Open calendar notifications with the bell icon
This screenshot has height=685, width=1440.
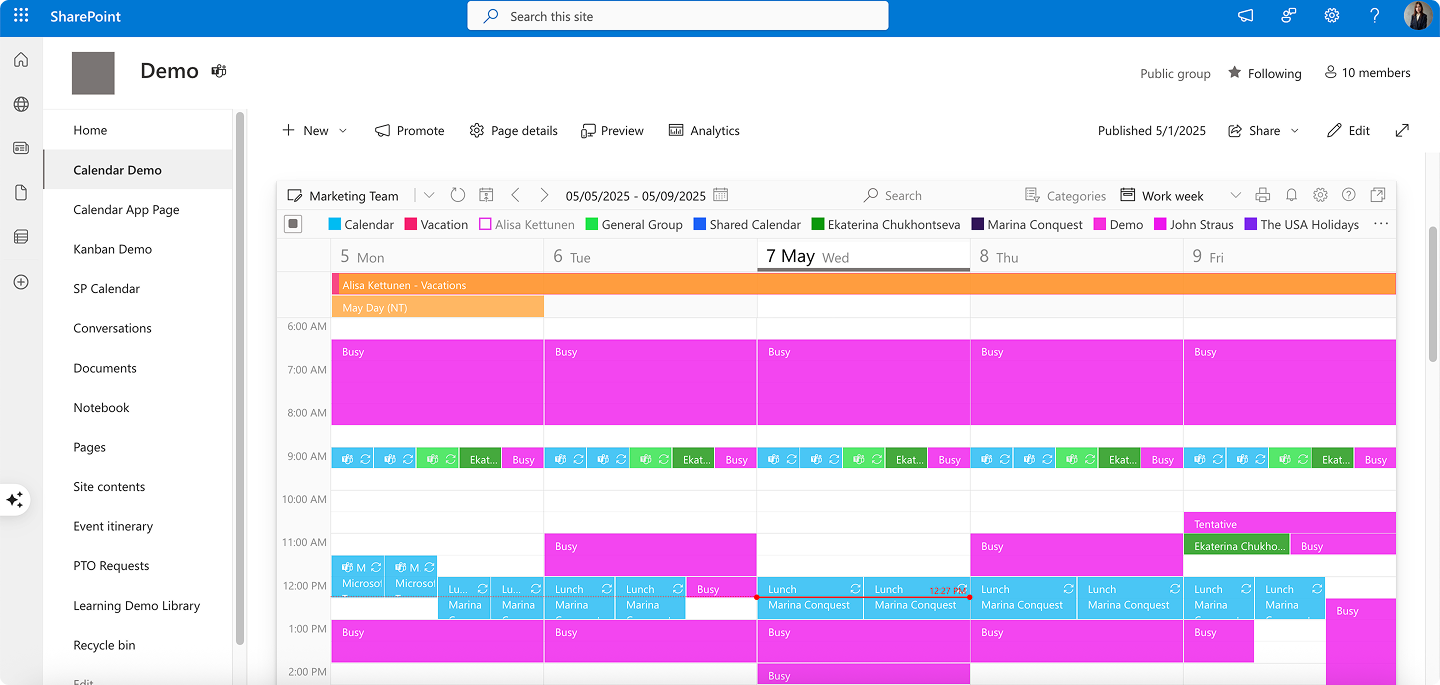[x=1291, y=195]
